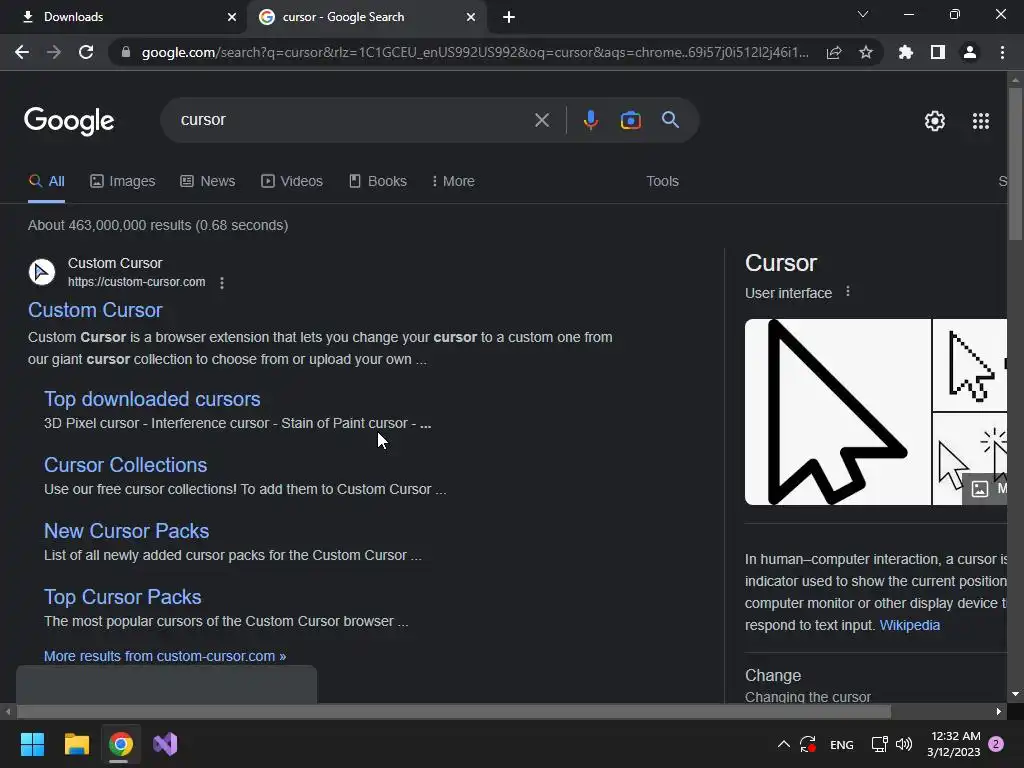Screen dimensions: 1024x768
Task: Switch to Books results
Action: [x=377, y=181]
